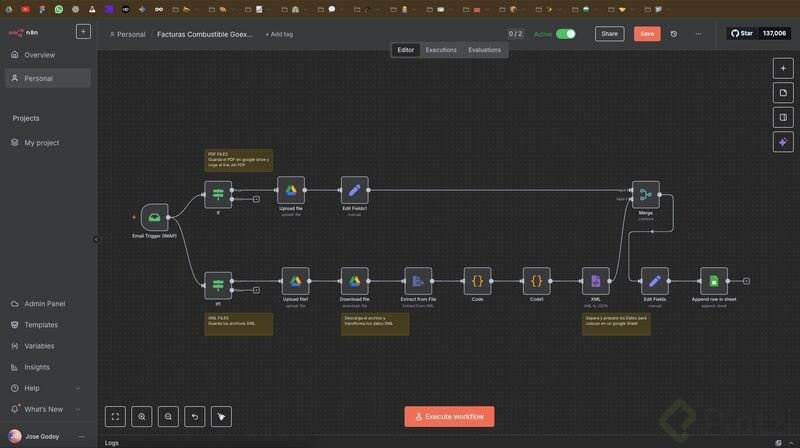Select the upper If node
Image resolution: width=800 pixels, height=448 pixels.
click(218, 194)
